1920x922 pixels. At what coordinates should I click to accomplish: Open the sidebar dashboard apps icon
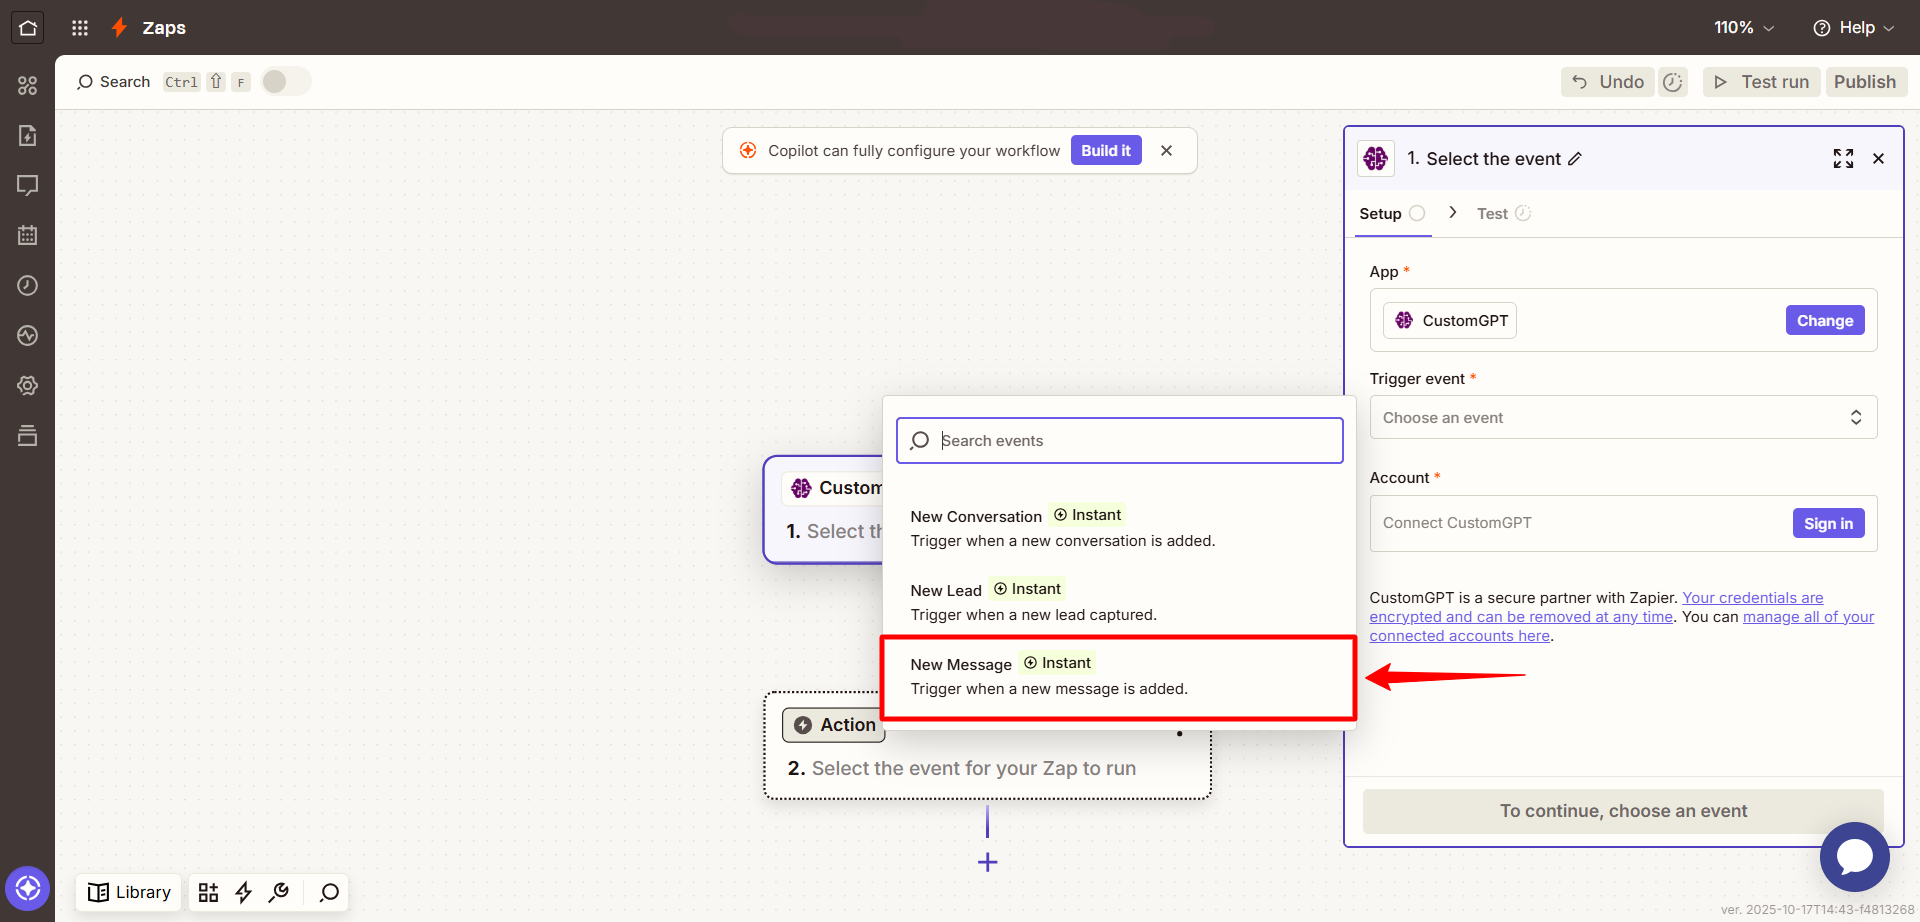(27, 85)
